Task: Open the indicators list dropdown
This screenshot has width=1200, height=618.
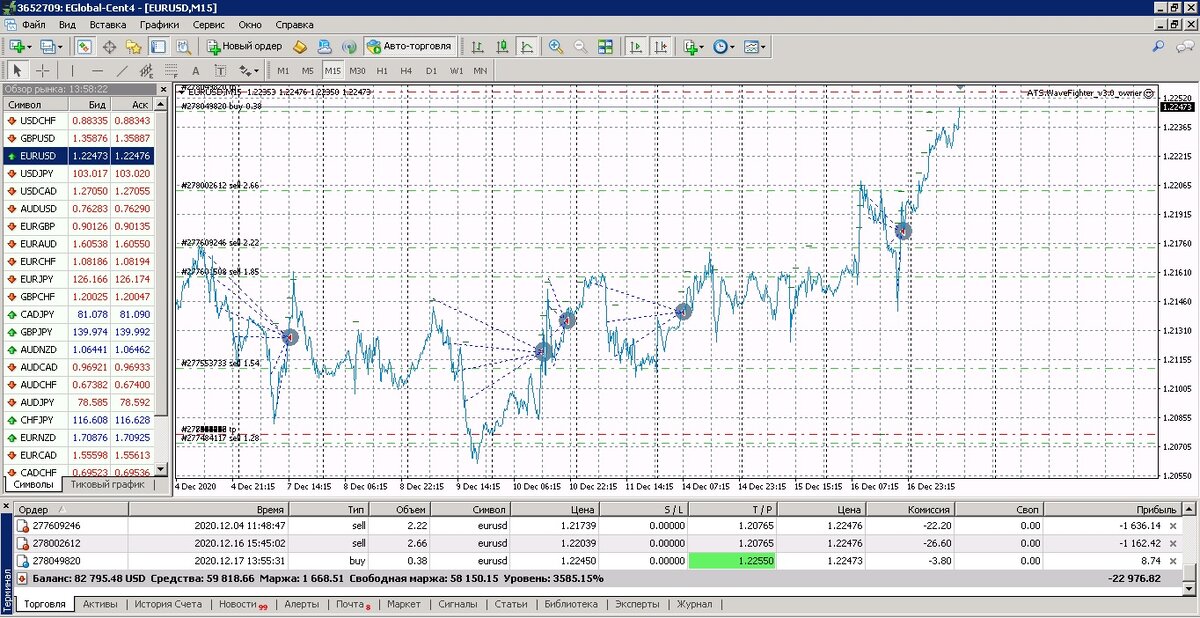Action: coord(694,46)
